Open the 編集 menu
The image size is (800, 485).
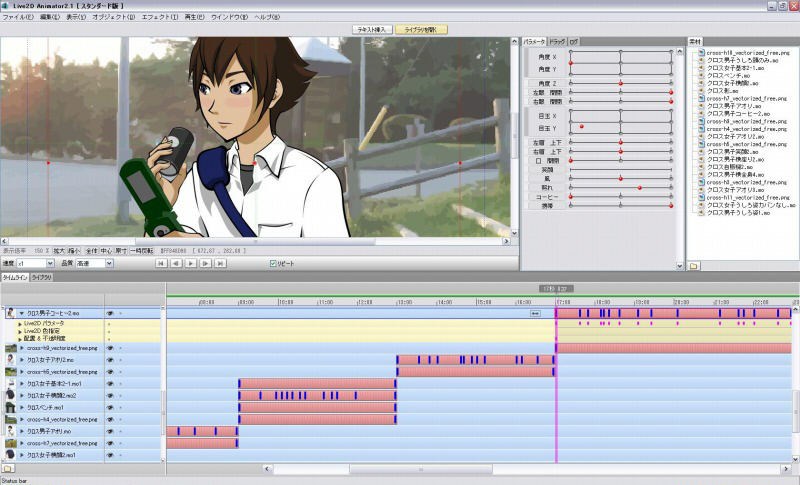(x=50, y=17)
